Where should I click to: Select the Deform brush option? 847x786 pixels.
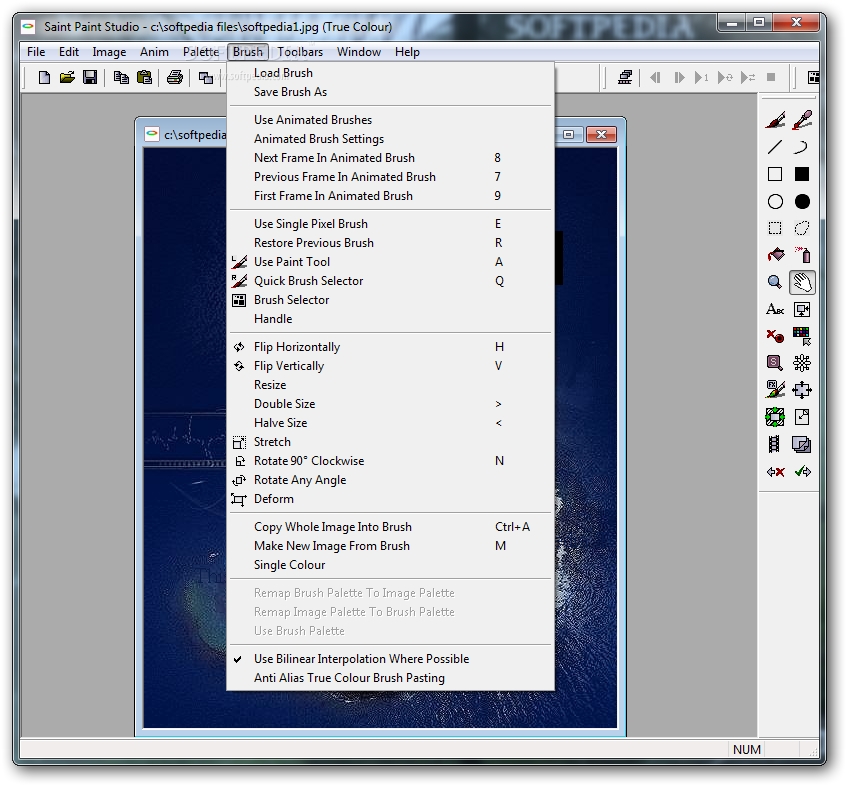tap(390, 498)
